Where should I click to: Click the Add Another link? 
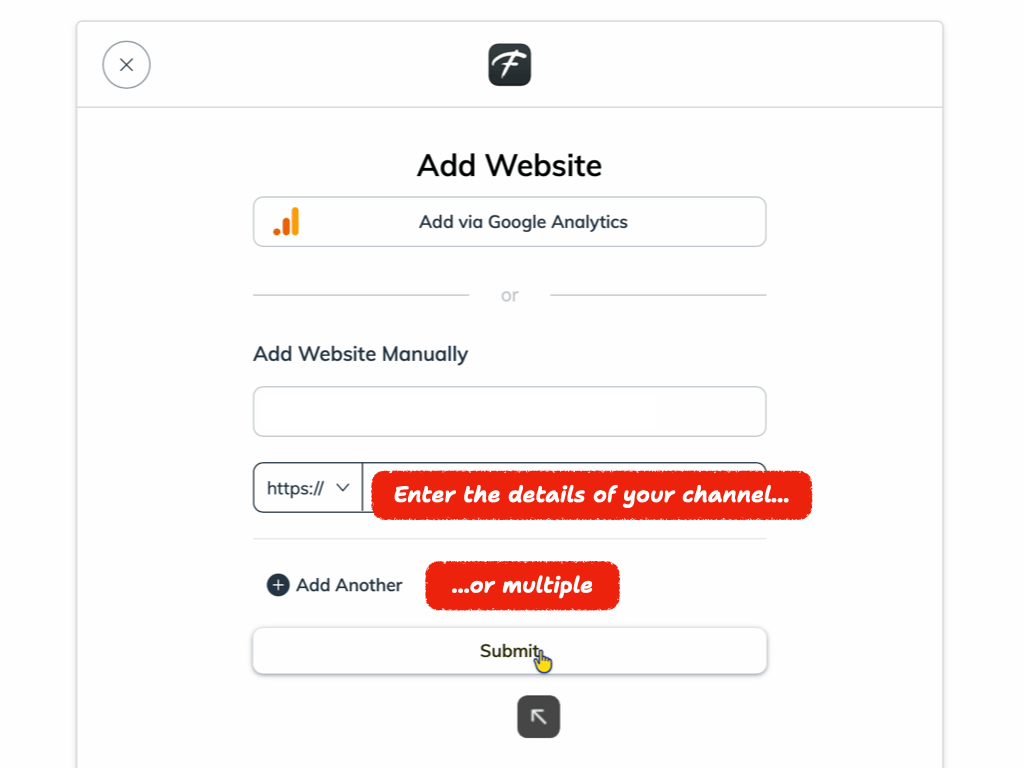click(x=348, y=585)
